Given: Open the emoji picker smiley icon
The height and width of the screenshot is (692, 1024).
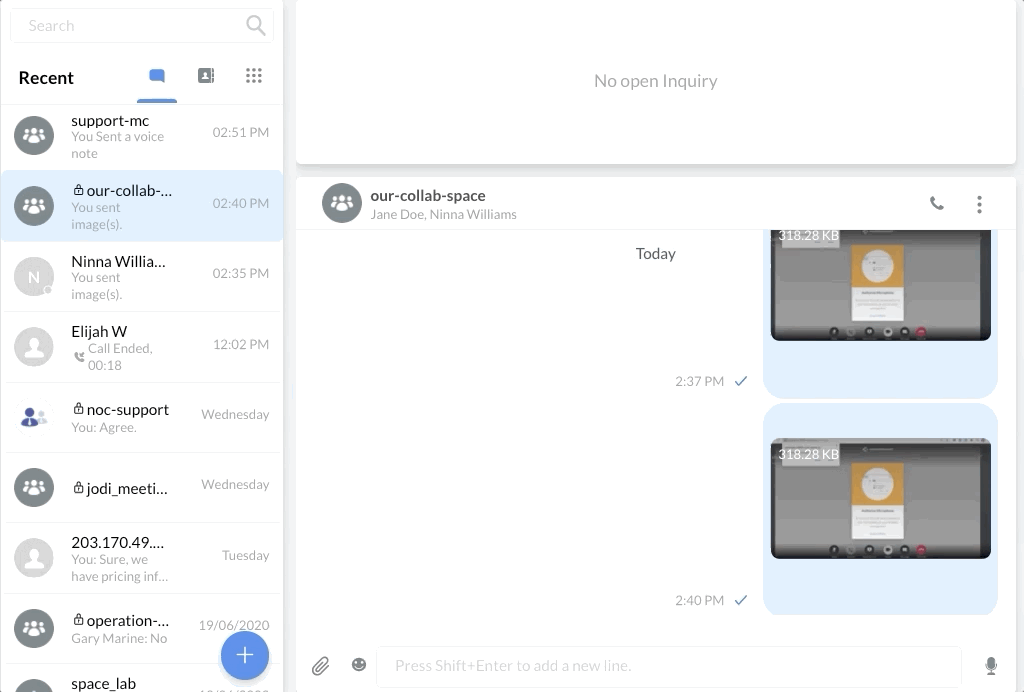Looking at the screenshot, I should coord(359,665).
